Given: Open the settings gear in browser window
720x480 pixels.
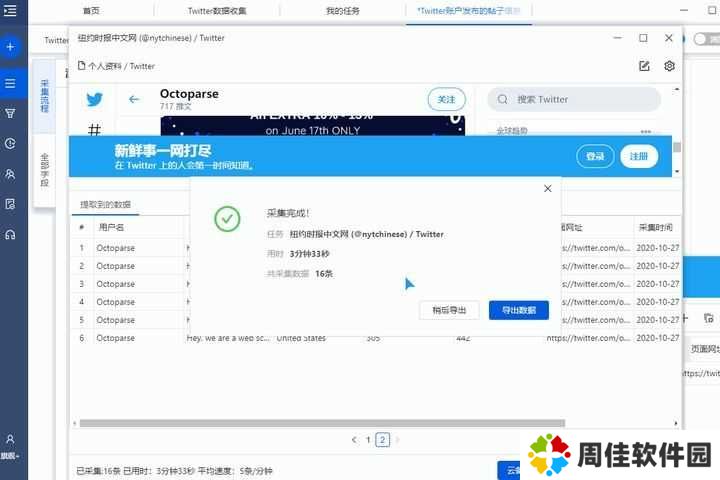Looking at the screenshot, I should (669, 66).
